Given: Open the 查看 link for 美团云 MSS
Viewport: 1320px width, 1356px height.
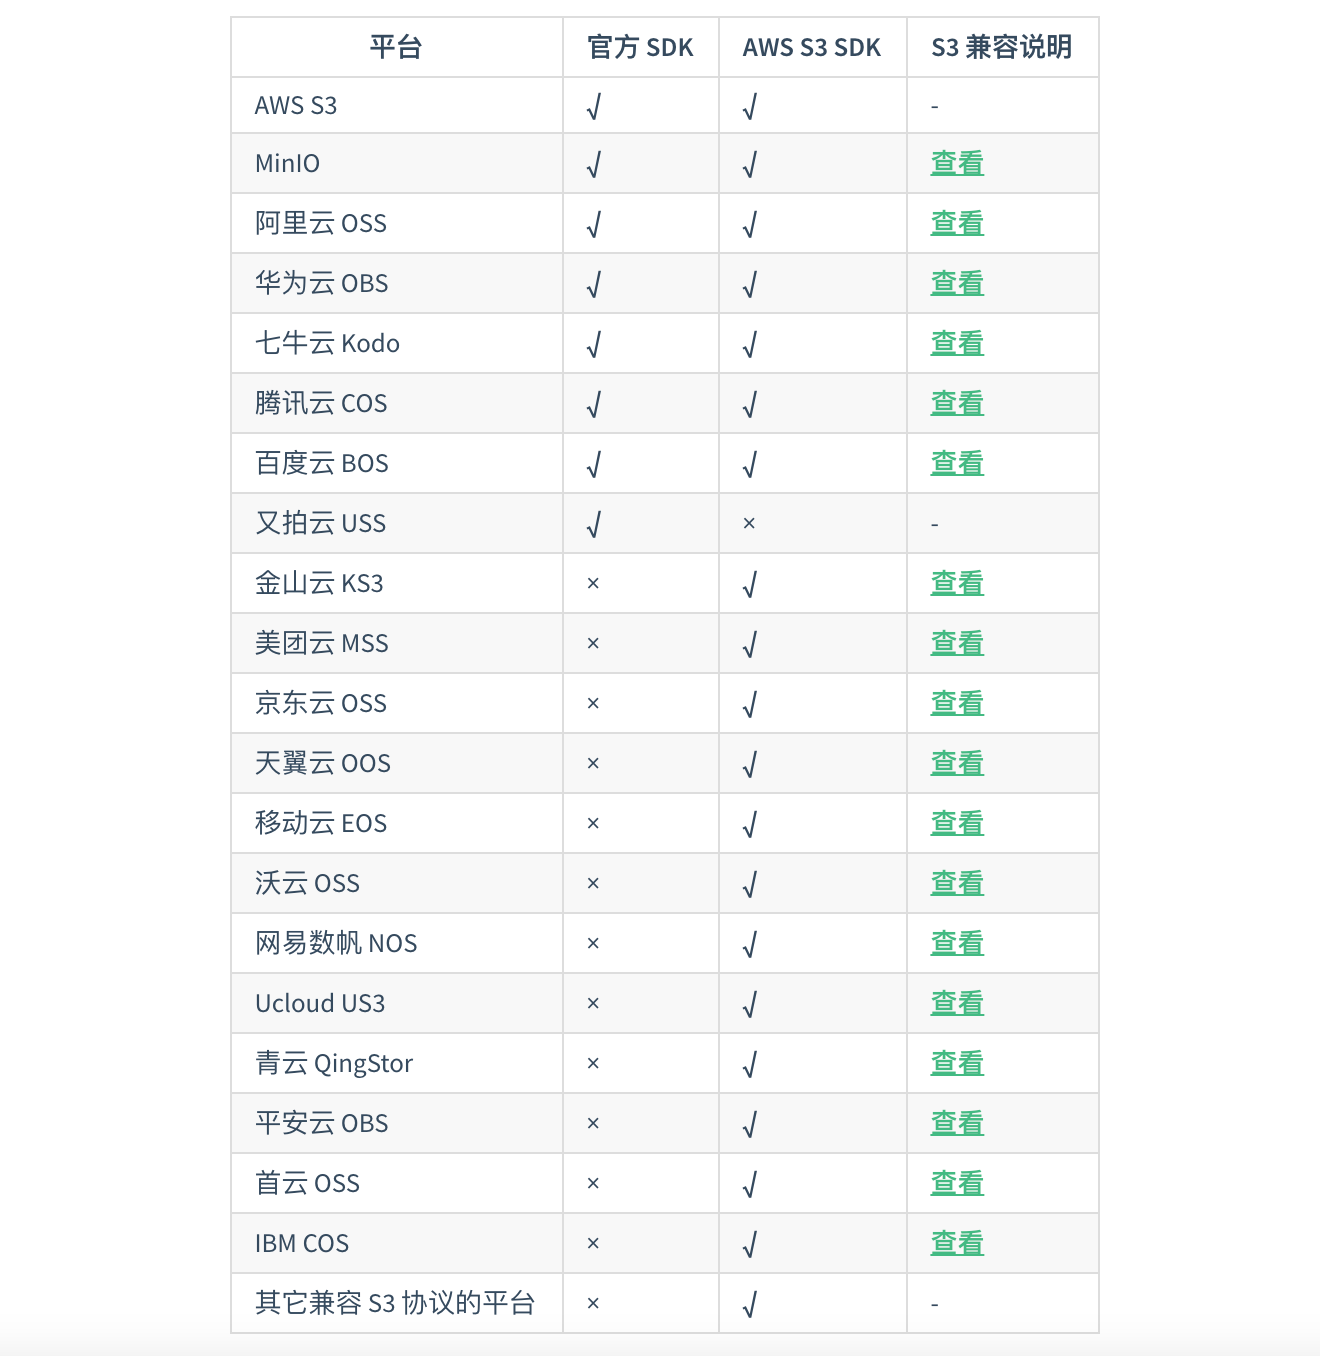Looking at the screenshot, I should pyautogui.click(x=957, y=643).
